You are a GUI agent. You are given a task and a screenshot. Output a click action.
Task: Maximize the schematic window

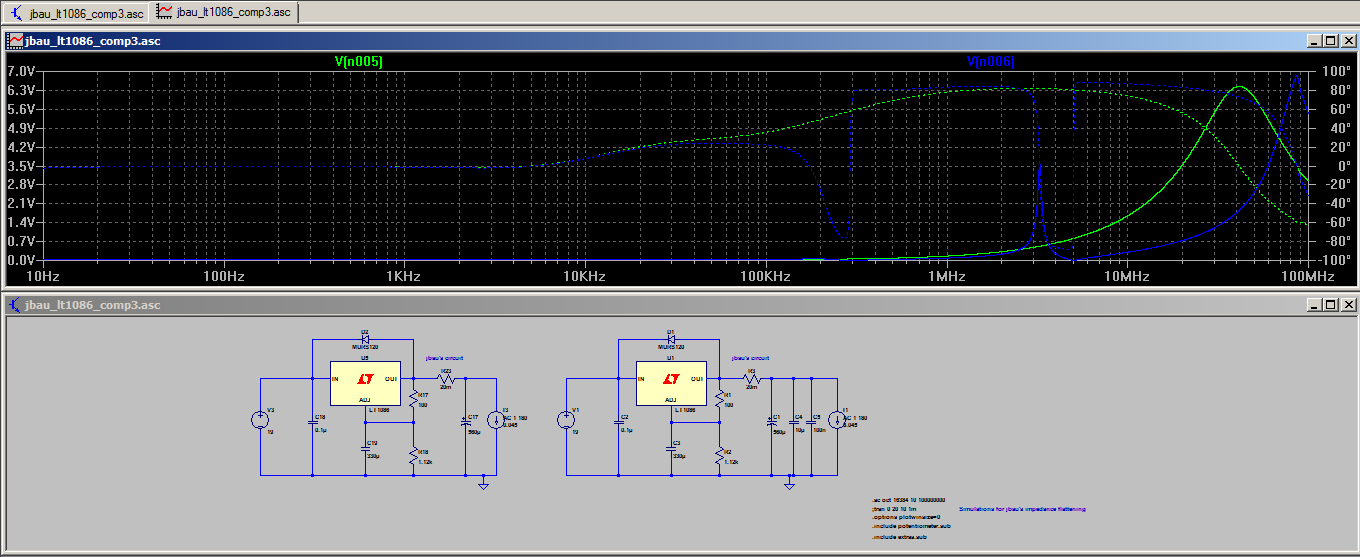pos(1329,305)
